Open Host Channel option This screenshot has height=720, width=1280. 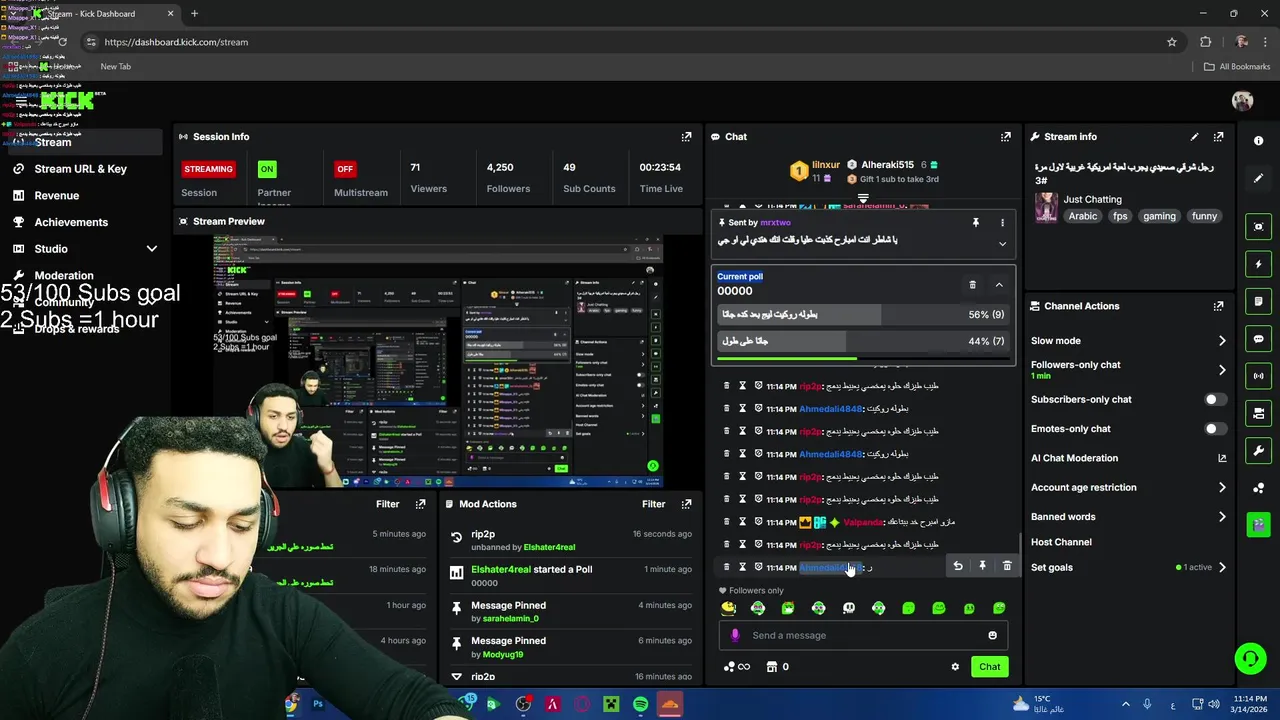(1061, 542)
